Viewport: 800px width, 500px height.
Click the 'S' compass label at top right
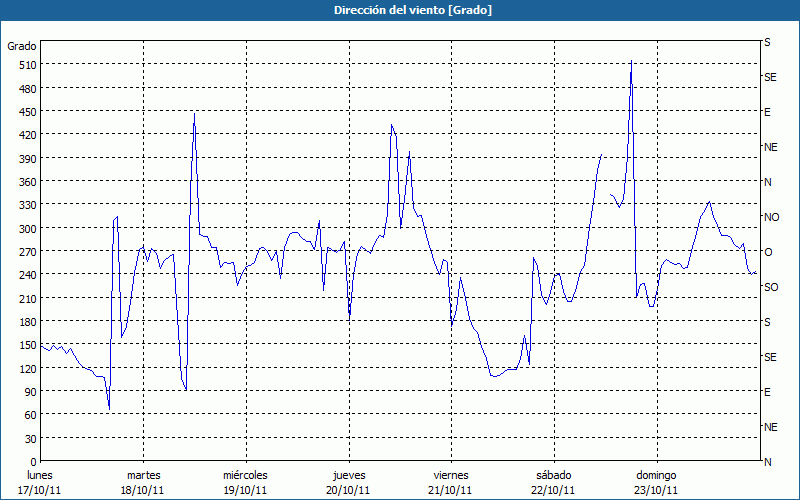click(768, 43)
